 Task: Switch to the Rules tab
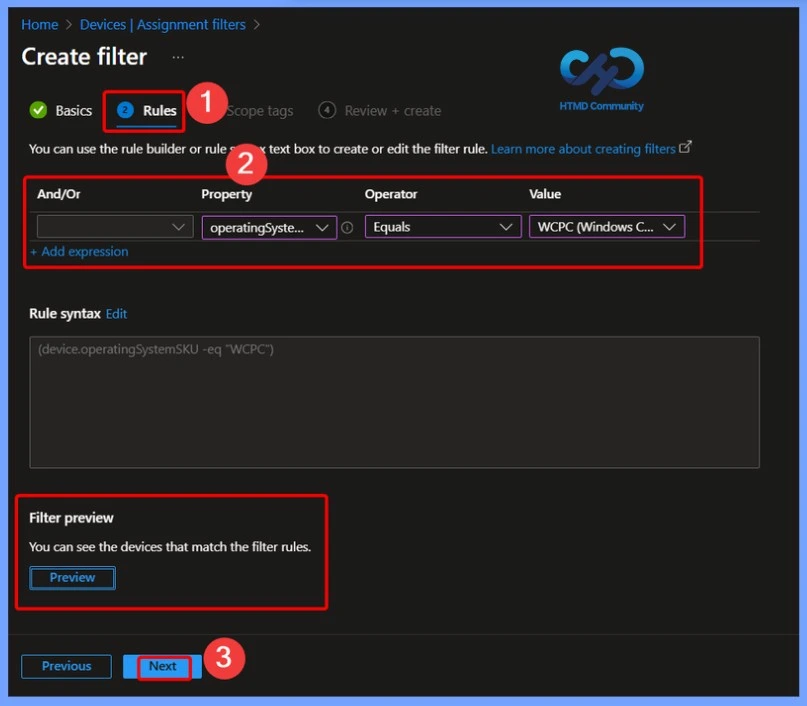(159, 111)
